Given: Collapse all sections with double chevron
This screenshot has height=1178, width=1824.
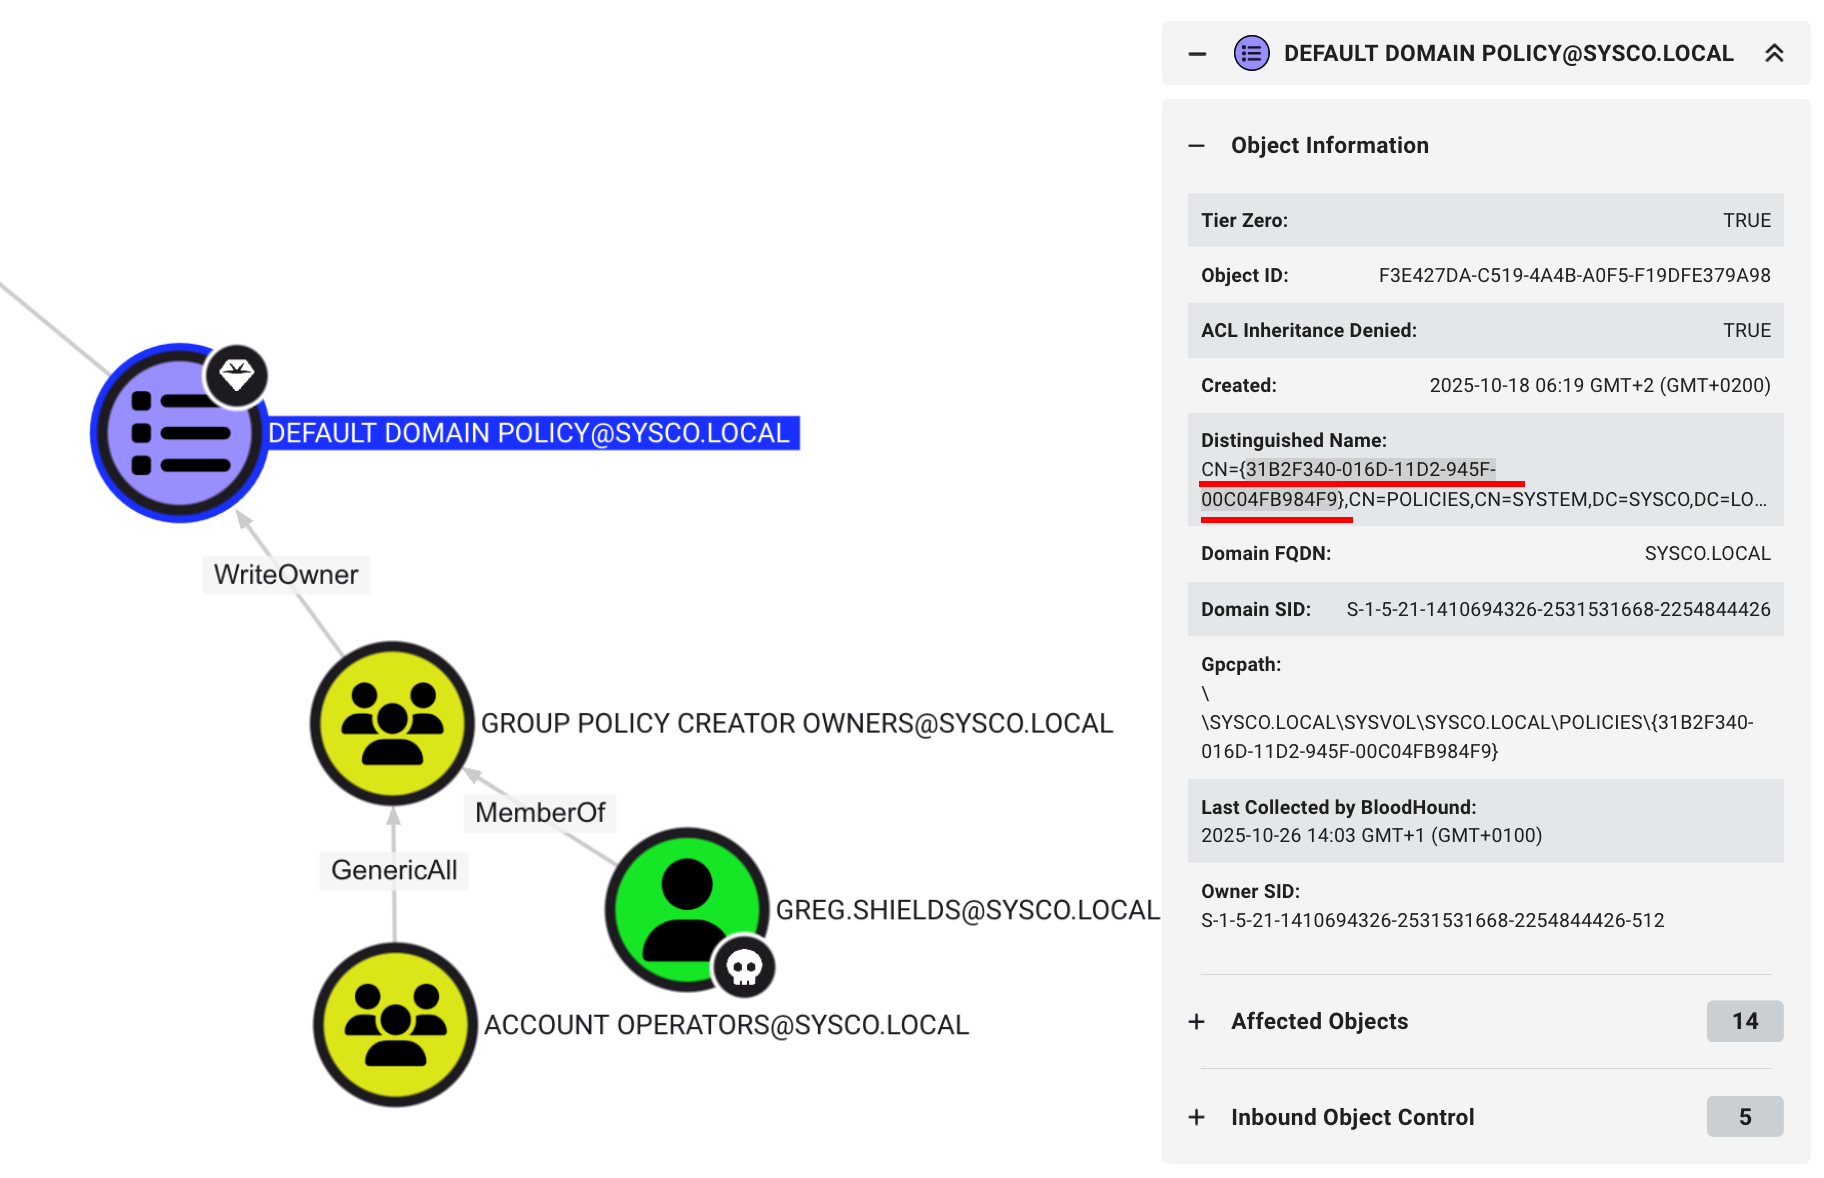Looking at the screenshot, I should [1774, 53].
